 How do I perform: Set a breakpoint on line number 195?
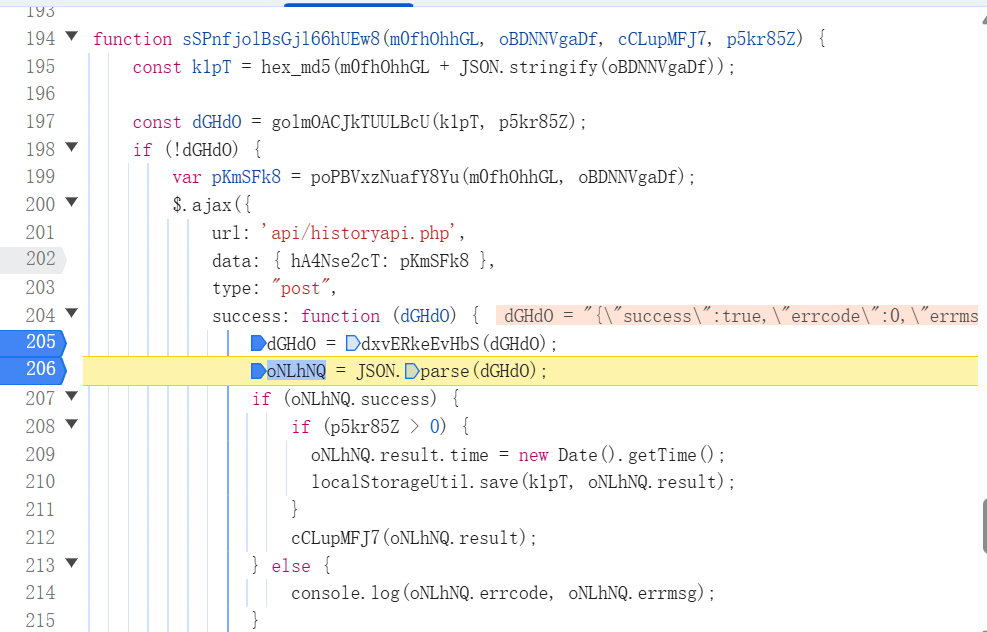[40, 66]
